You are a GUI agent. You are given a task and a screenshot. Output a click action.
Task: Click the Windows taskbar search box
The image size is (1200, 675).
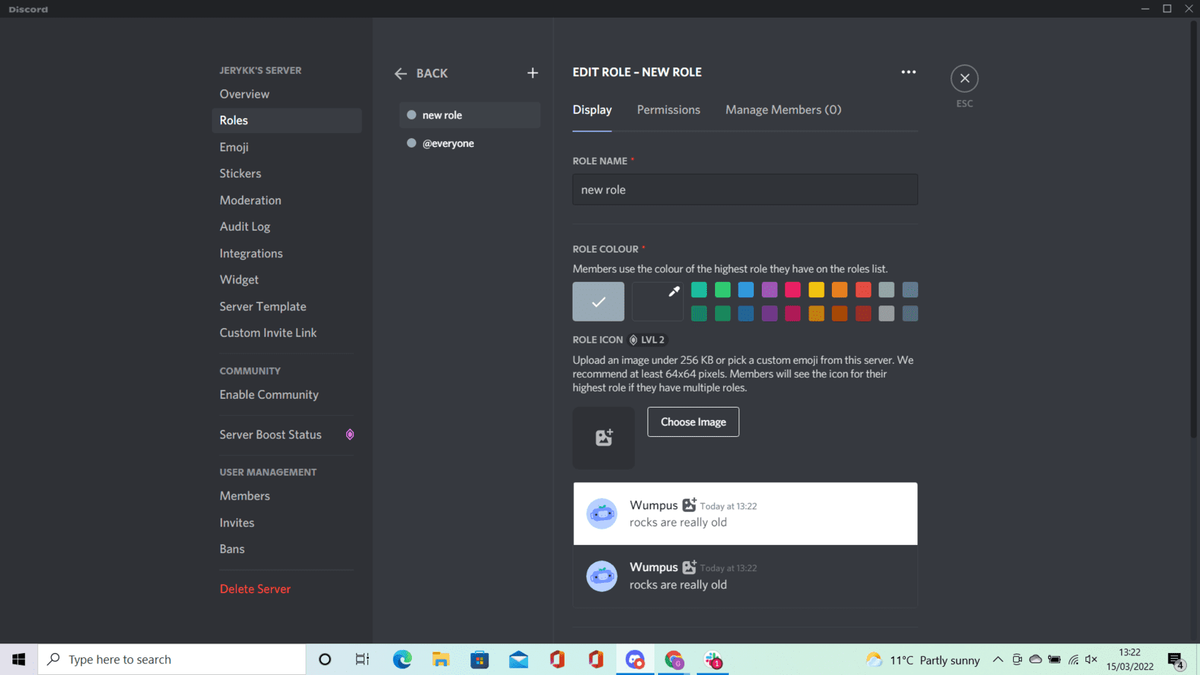coord(171,659)
